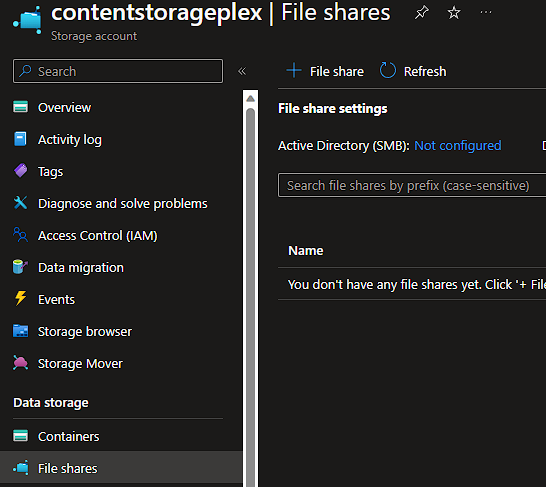This screenshot has height=487, width=546.
Task: Refresh the file shares list
Action: 413,71
